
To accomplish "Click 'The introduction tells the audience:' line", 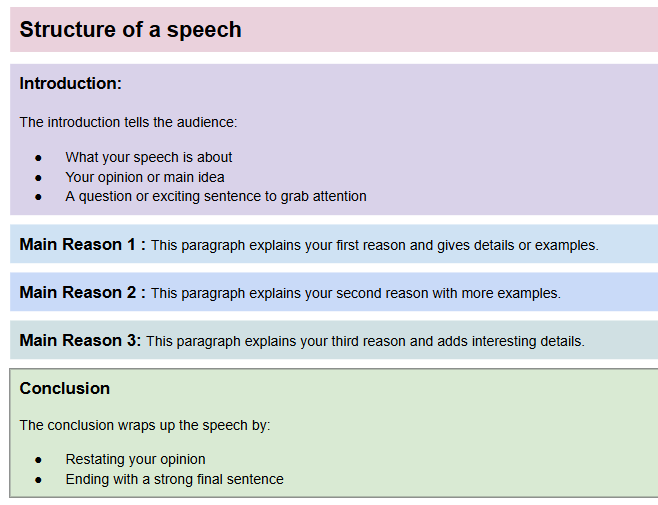I will (128, 122).
